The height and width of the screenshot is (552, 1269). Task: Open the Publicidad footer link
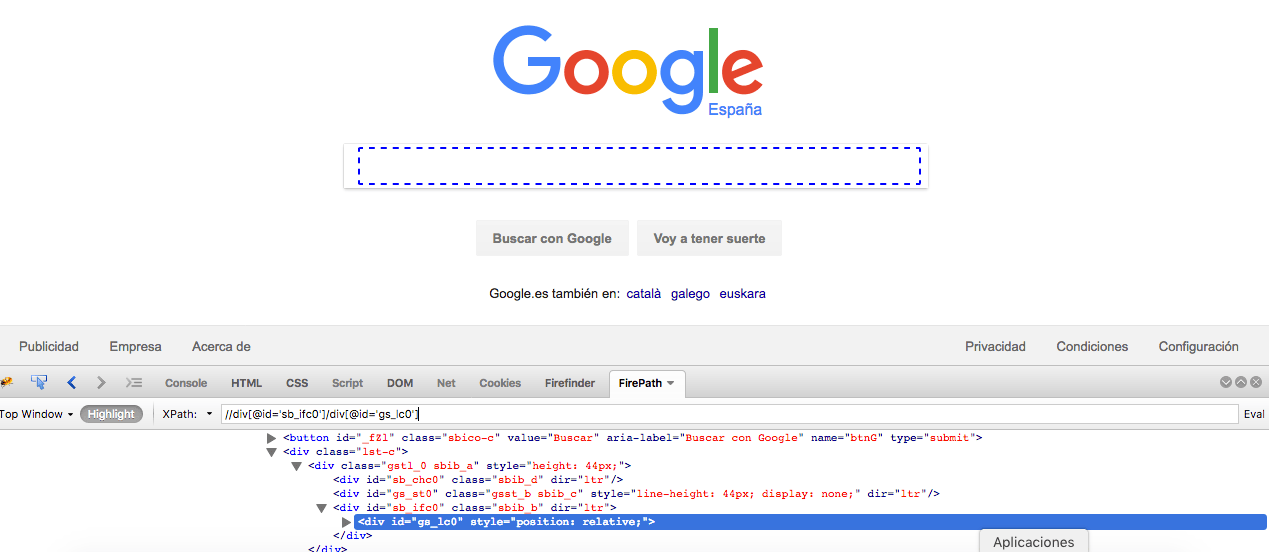[49, 347]
